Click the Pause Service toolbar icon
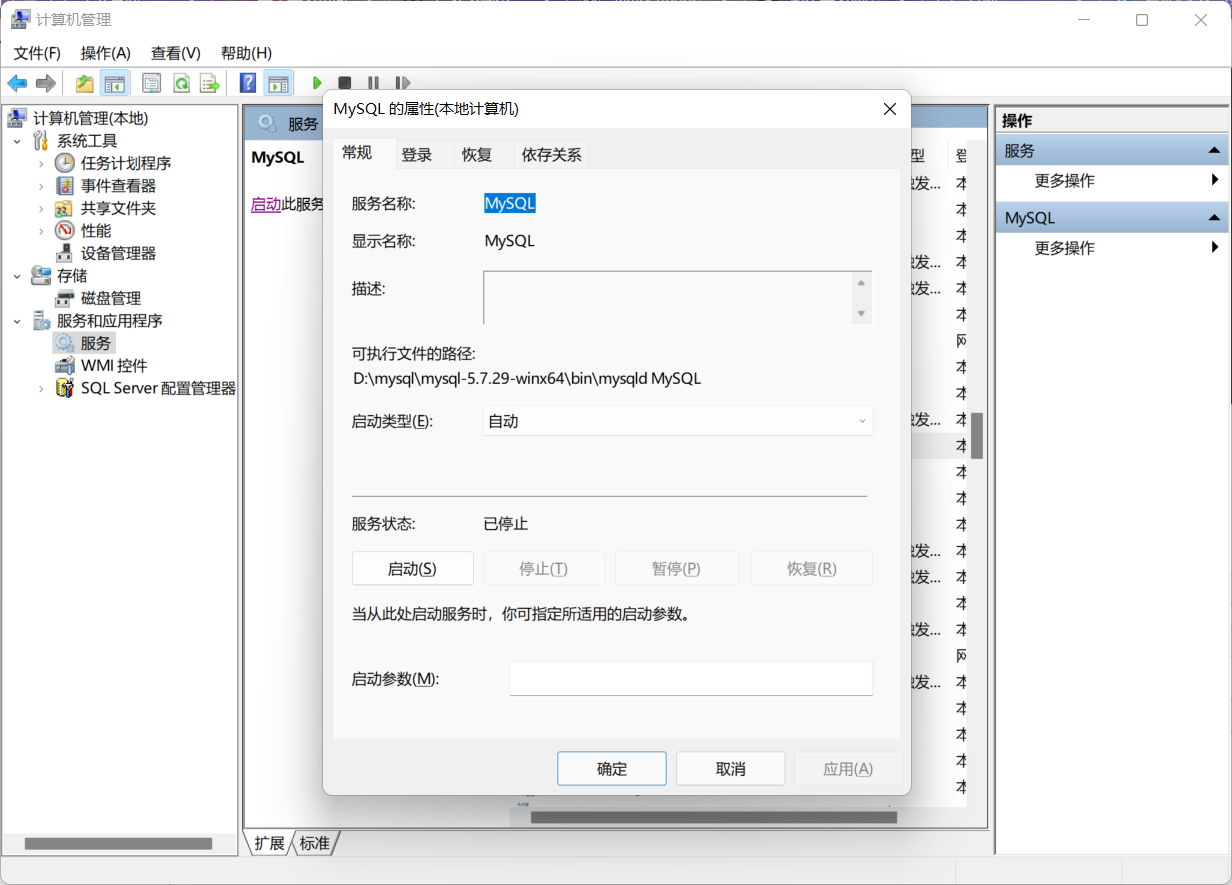This screenshot has width=1232, height=885. pyautogui.click(x=373, y=83)
